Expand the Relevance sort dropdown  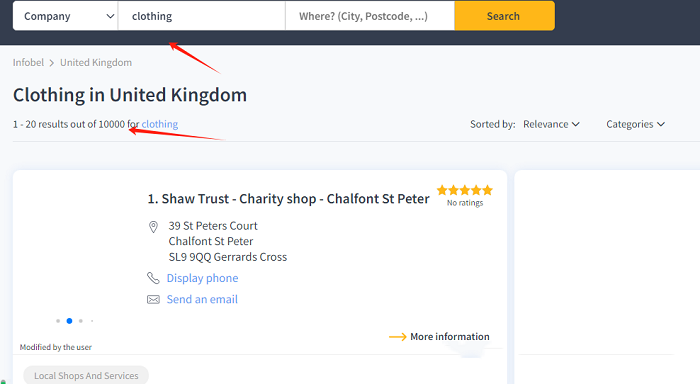click(551, 124)
